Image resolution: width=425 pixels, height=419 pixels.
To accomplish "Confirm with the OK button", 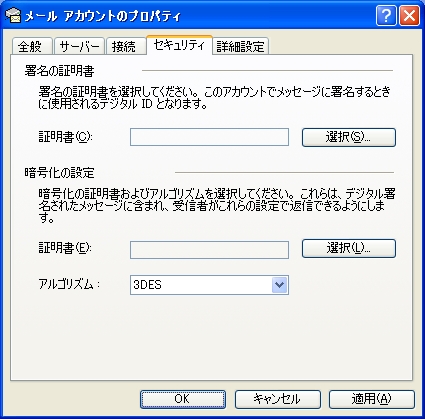I will tap(183, 399).
